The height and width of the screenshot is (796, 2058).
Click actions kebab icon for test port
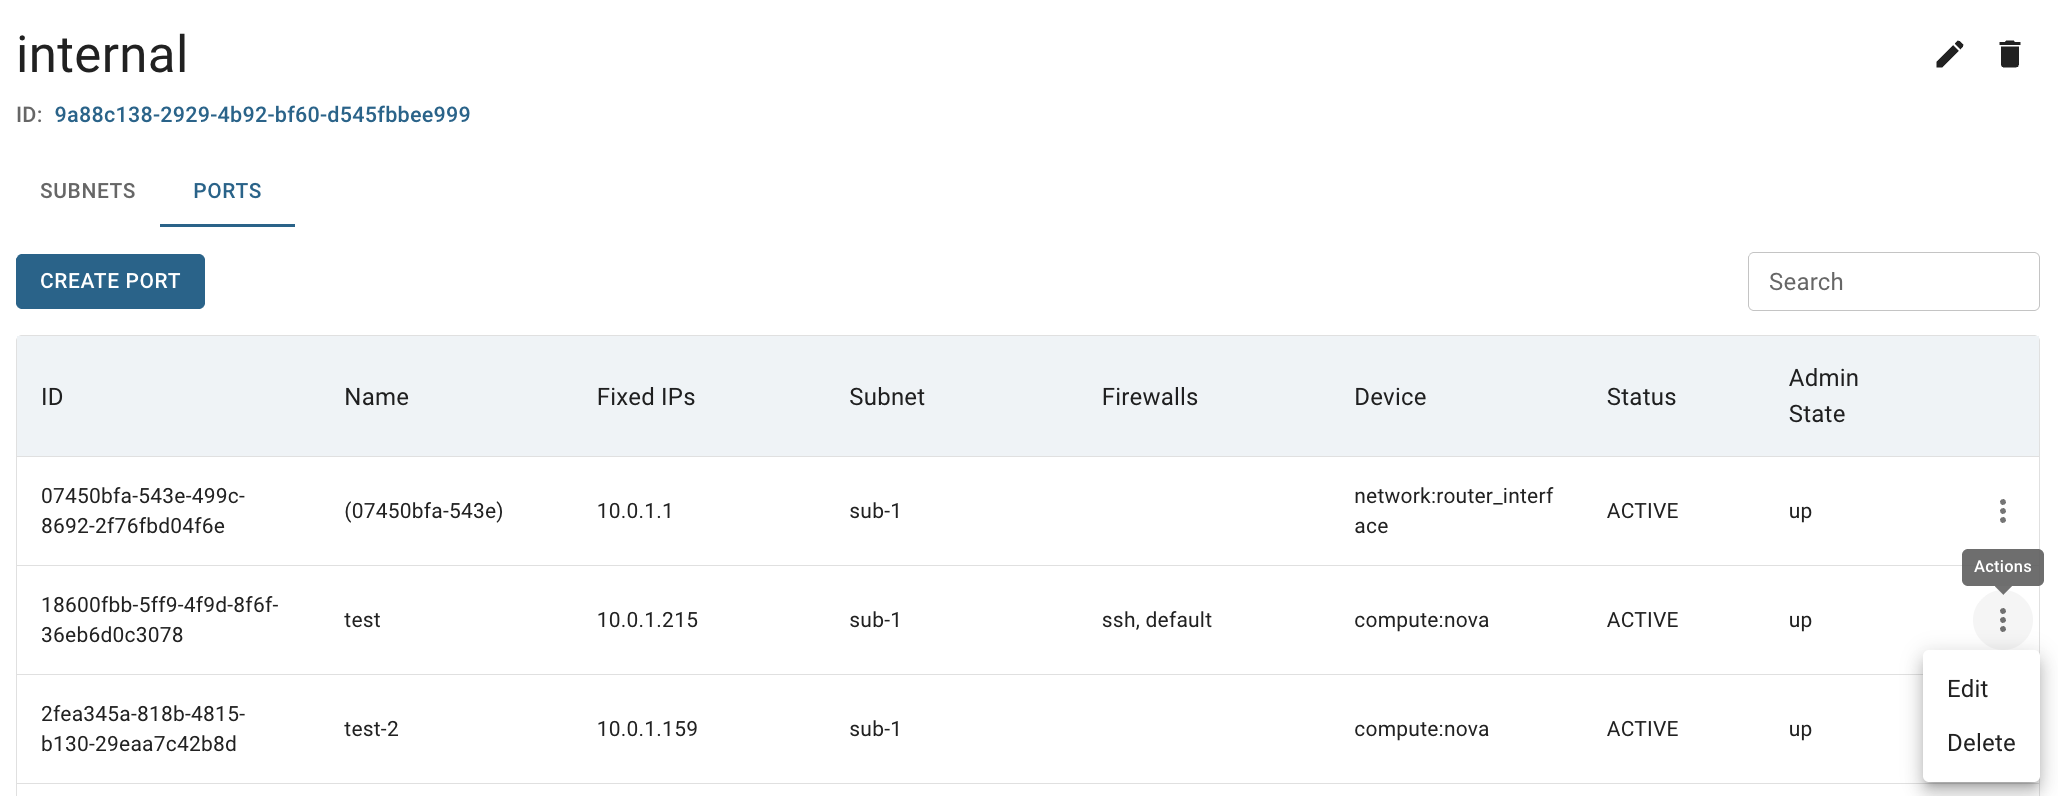[x=2002, y=620]
